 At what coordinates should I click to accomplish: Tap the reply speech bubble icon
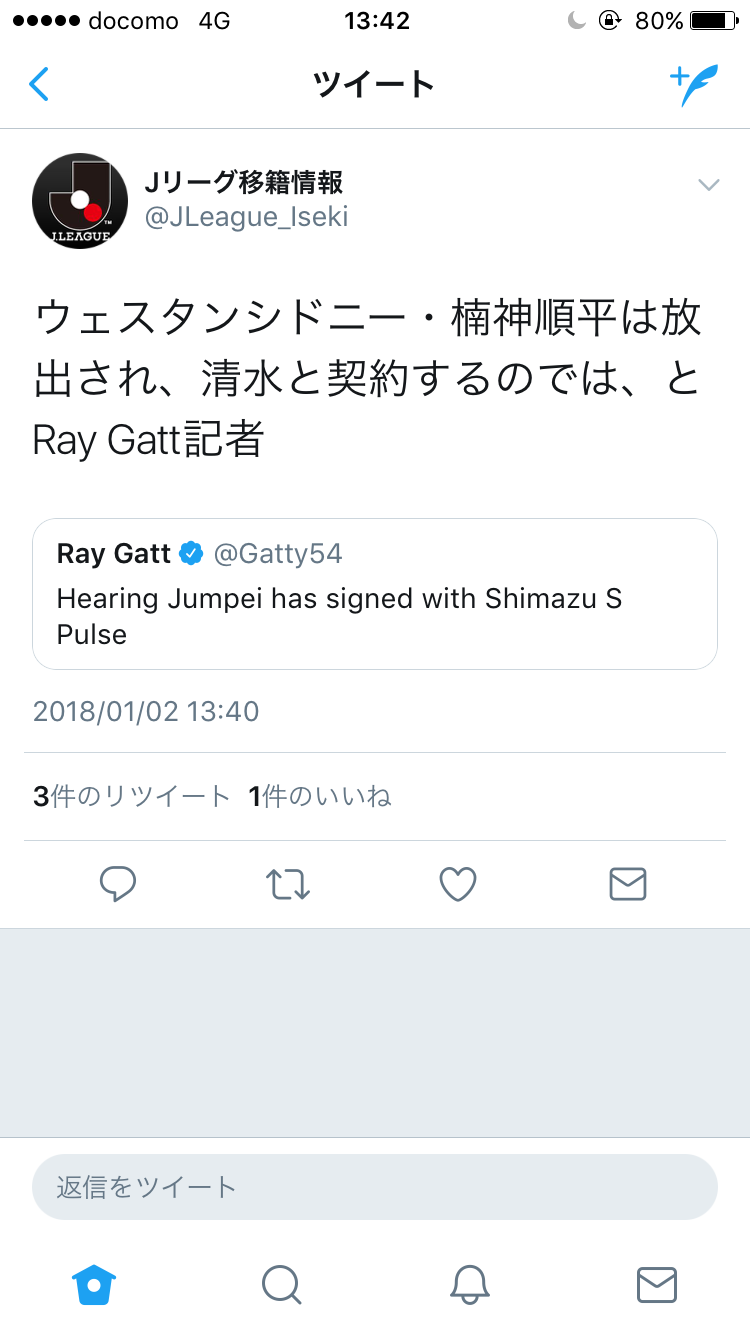click(x=118, y=884)
